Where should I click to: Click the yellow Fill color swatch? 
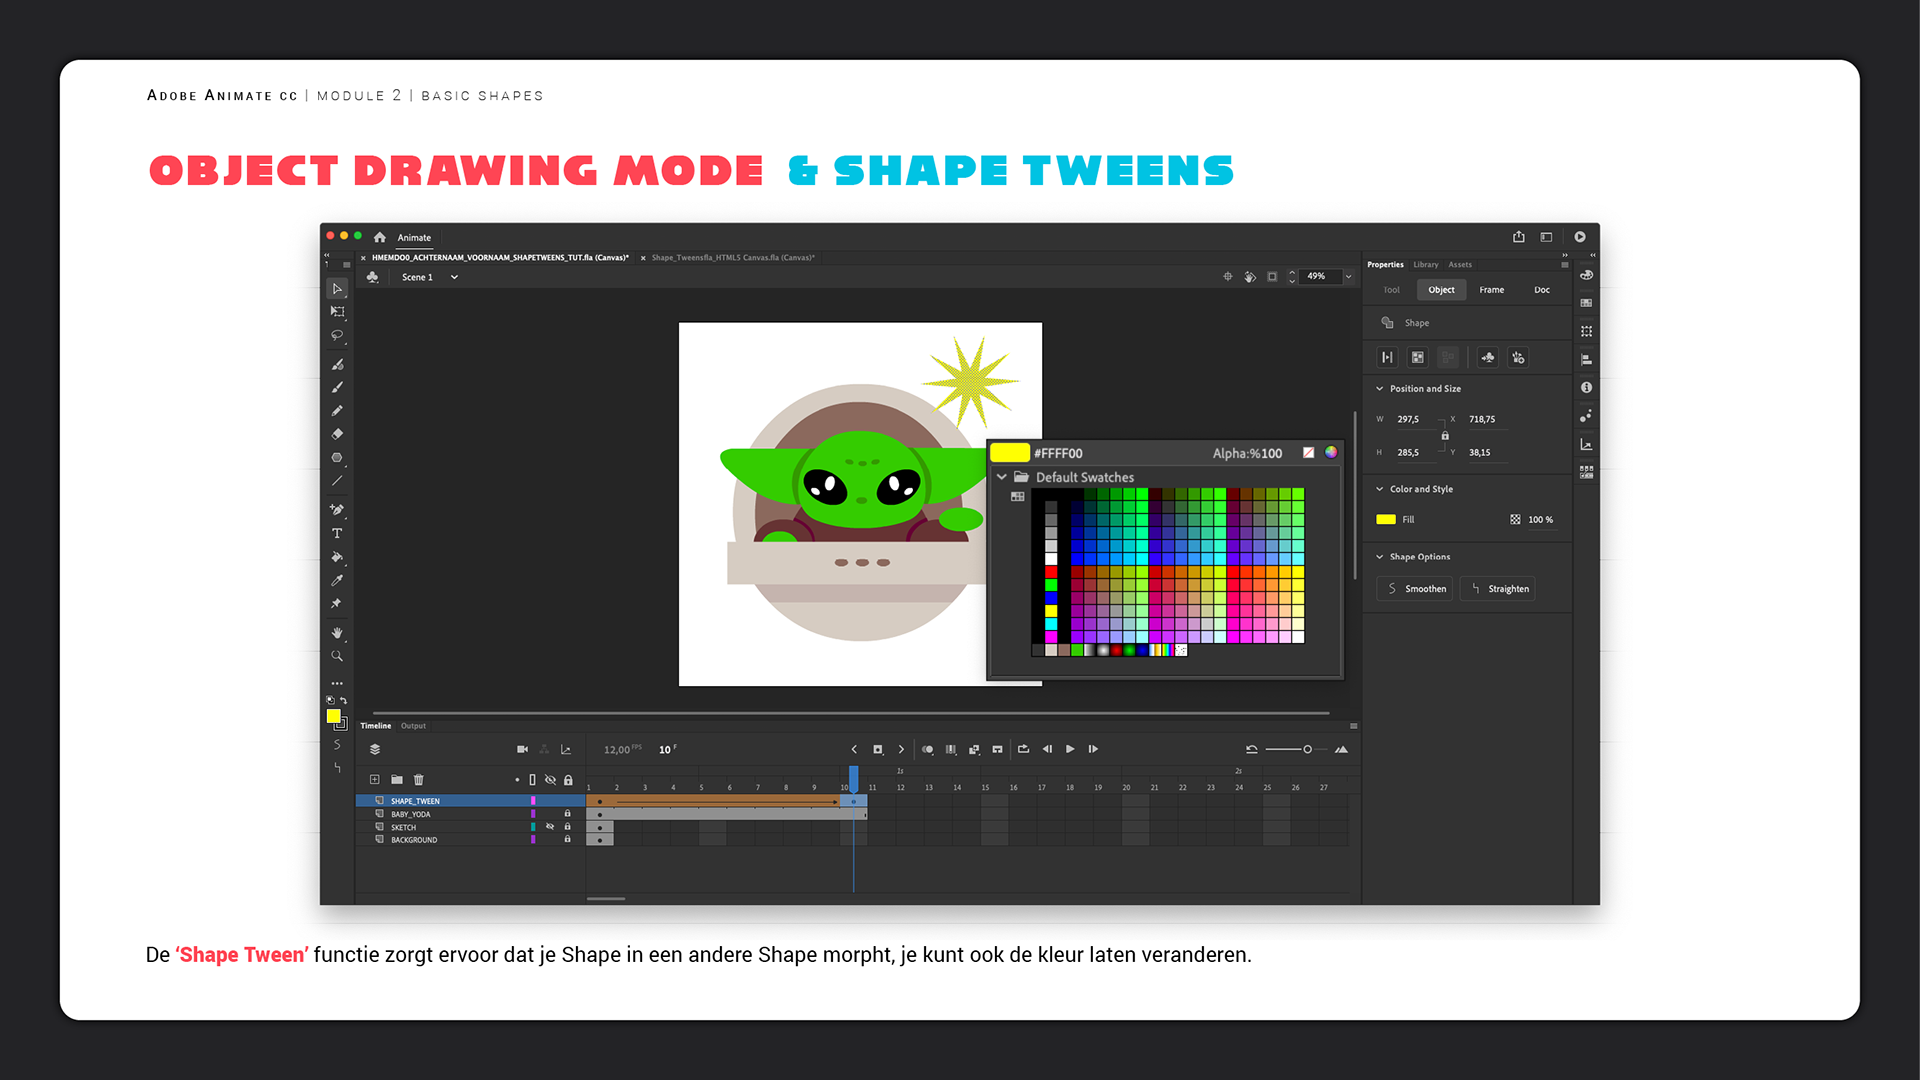pos(1385,519)
